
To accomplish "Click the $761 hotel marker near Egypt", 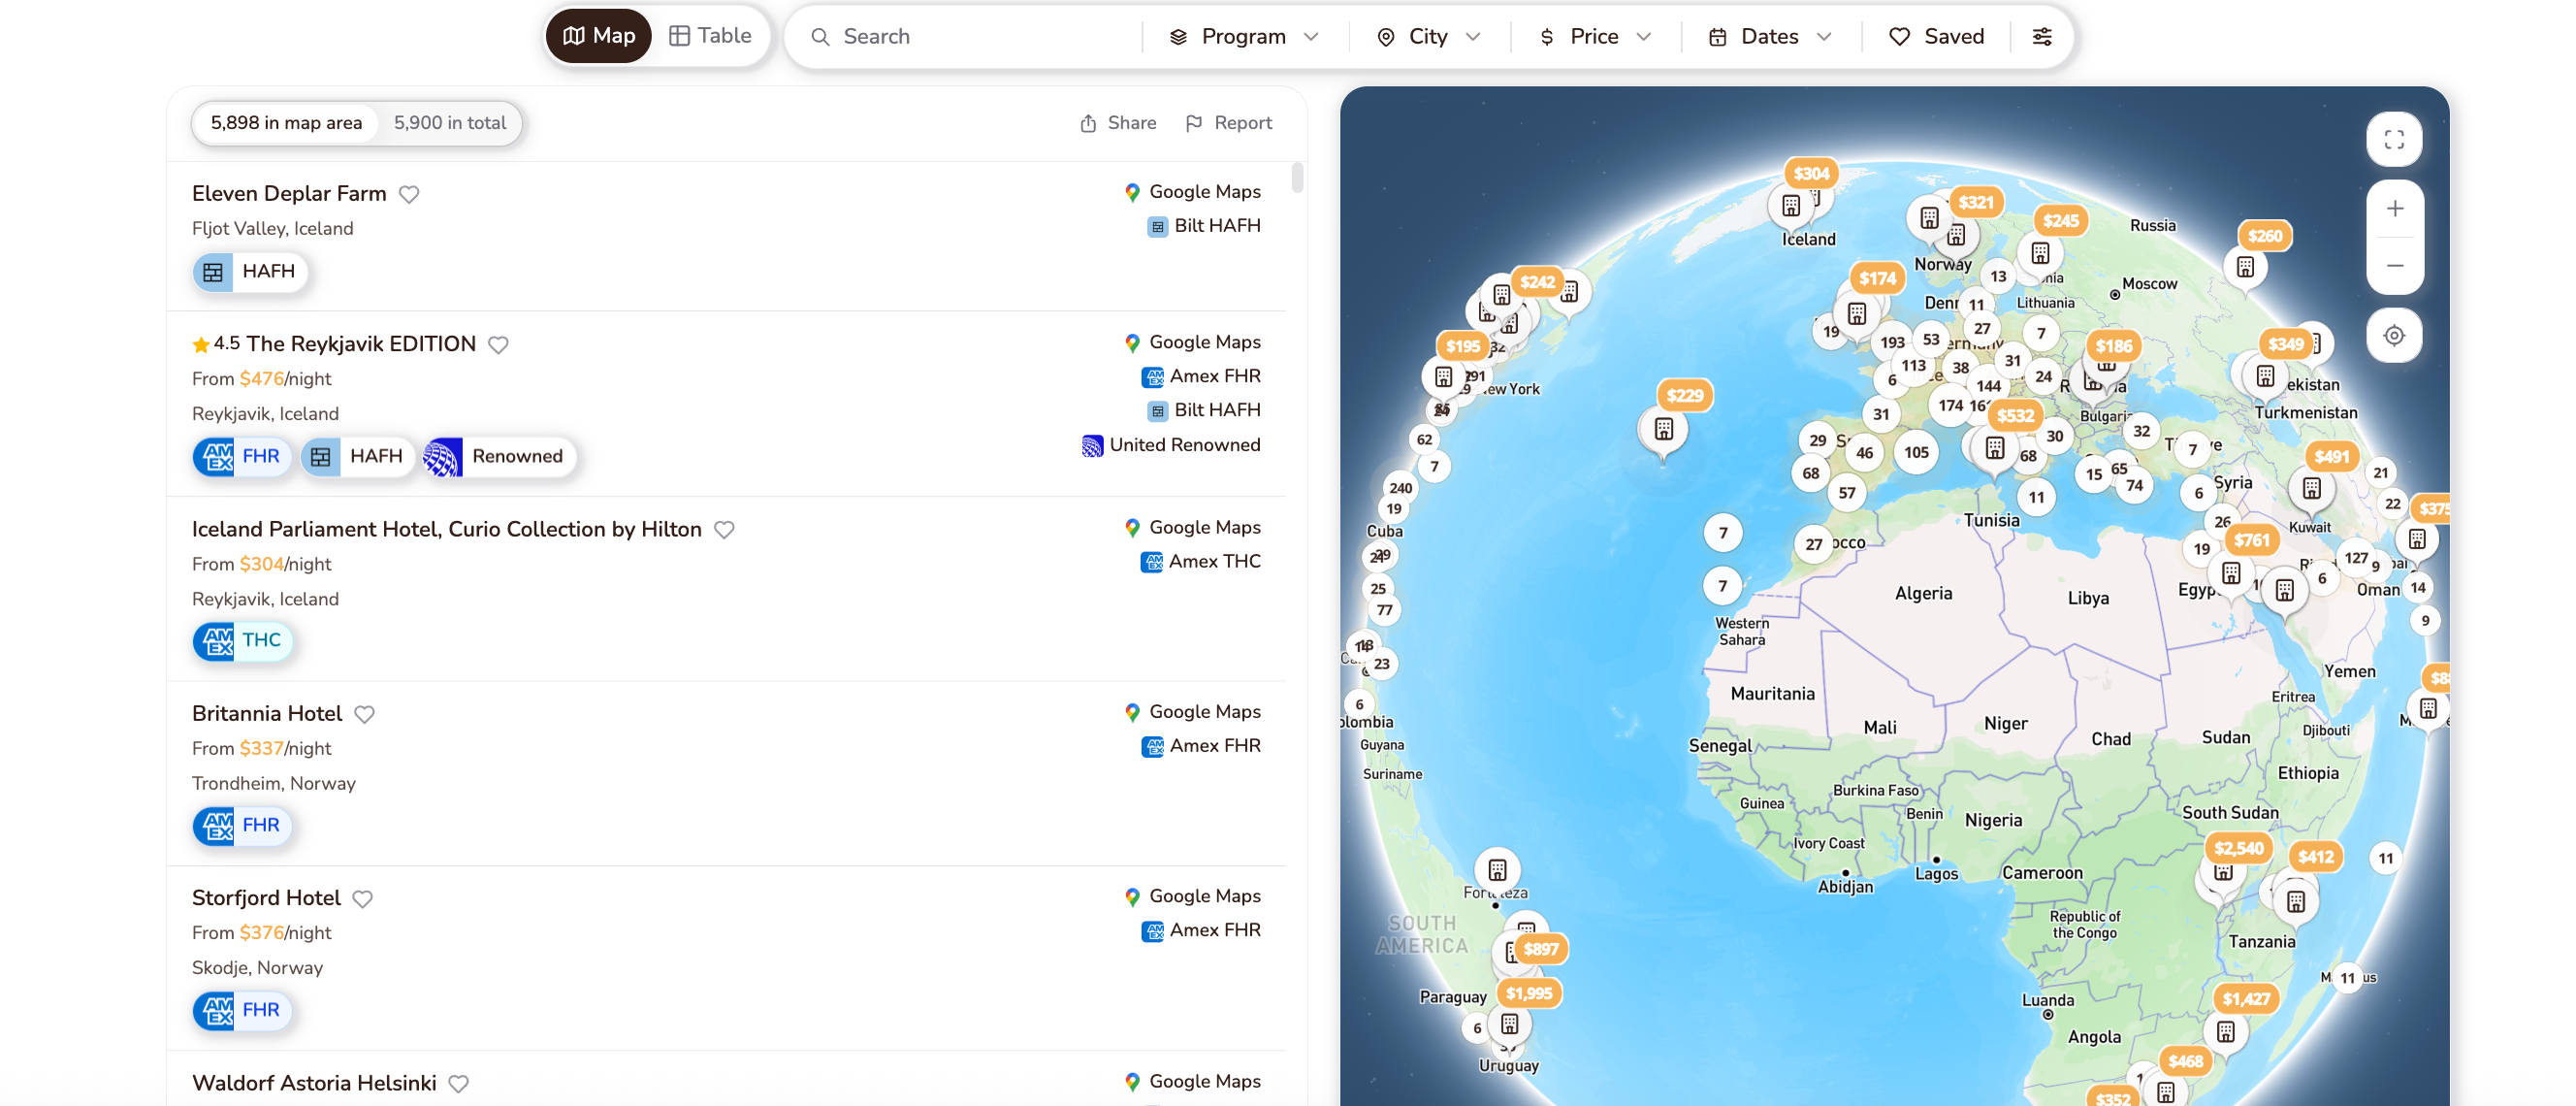I will point(2252,541).
